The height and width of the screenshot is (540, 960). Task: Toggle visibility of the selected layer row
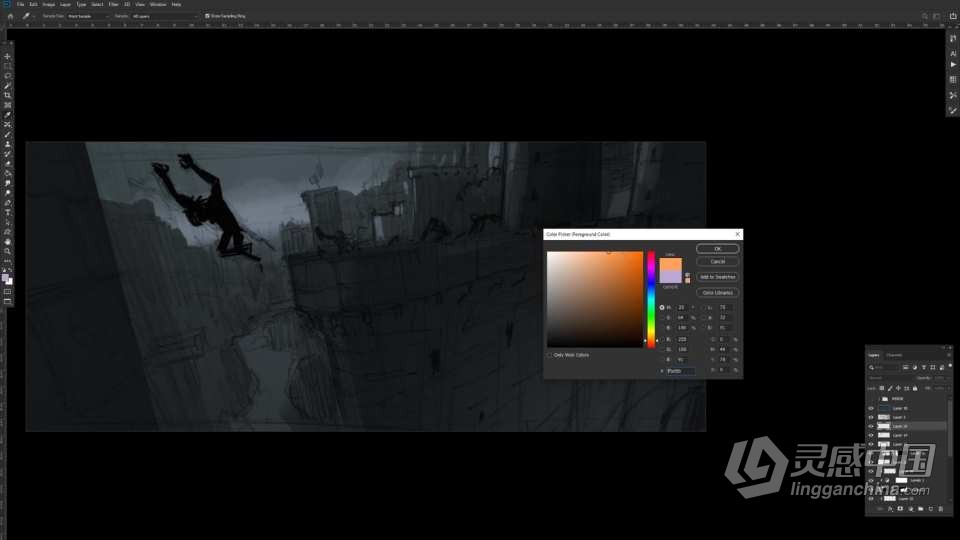pyautogui.click(x=871, y=426)
